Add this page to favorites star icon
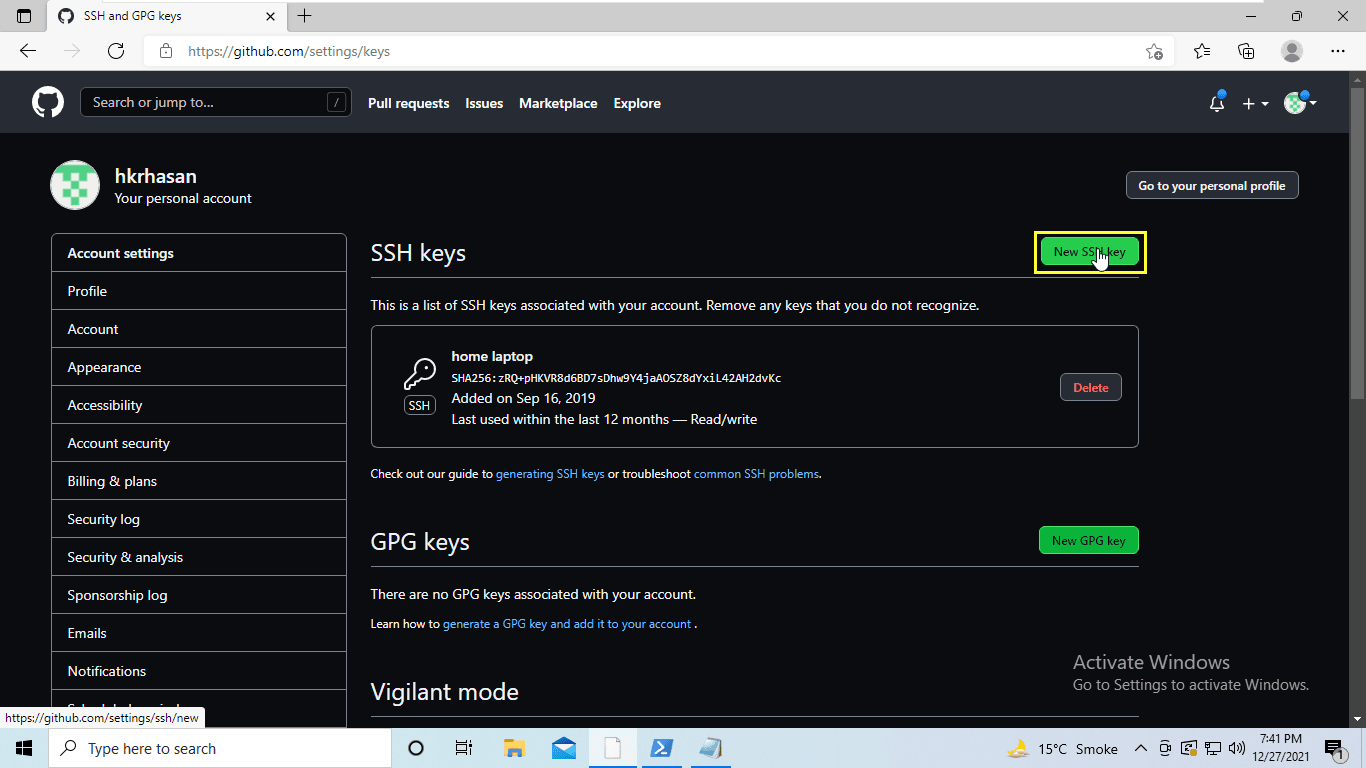This screenshot has width=1366, height=768. click(1154, 51)
